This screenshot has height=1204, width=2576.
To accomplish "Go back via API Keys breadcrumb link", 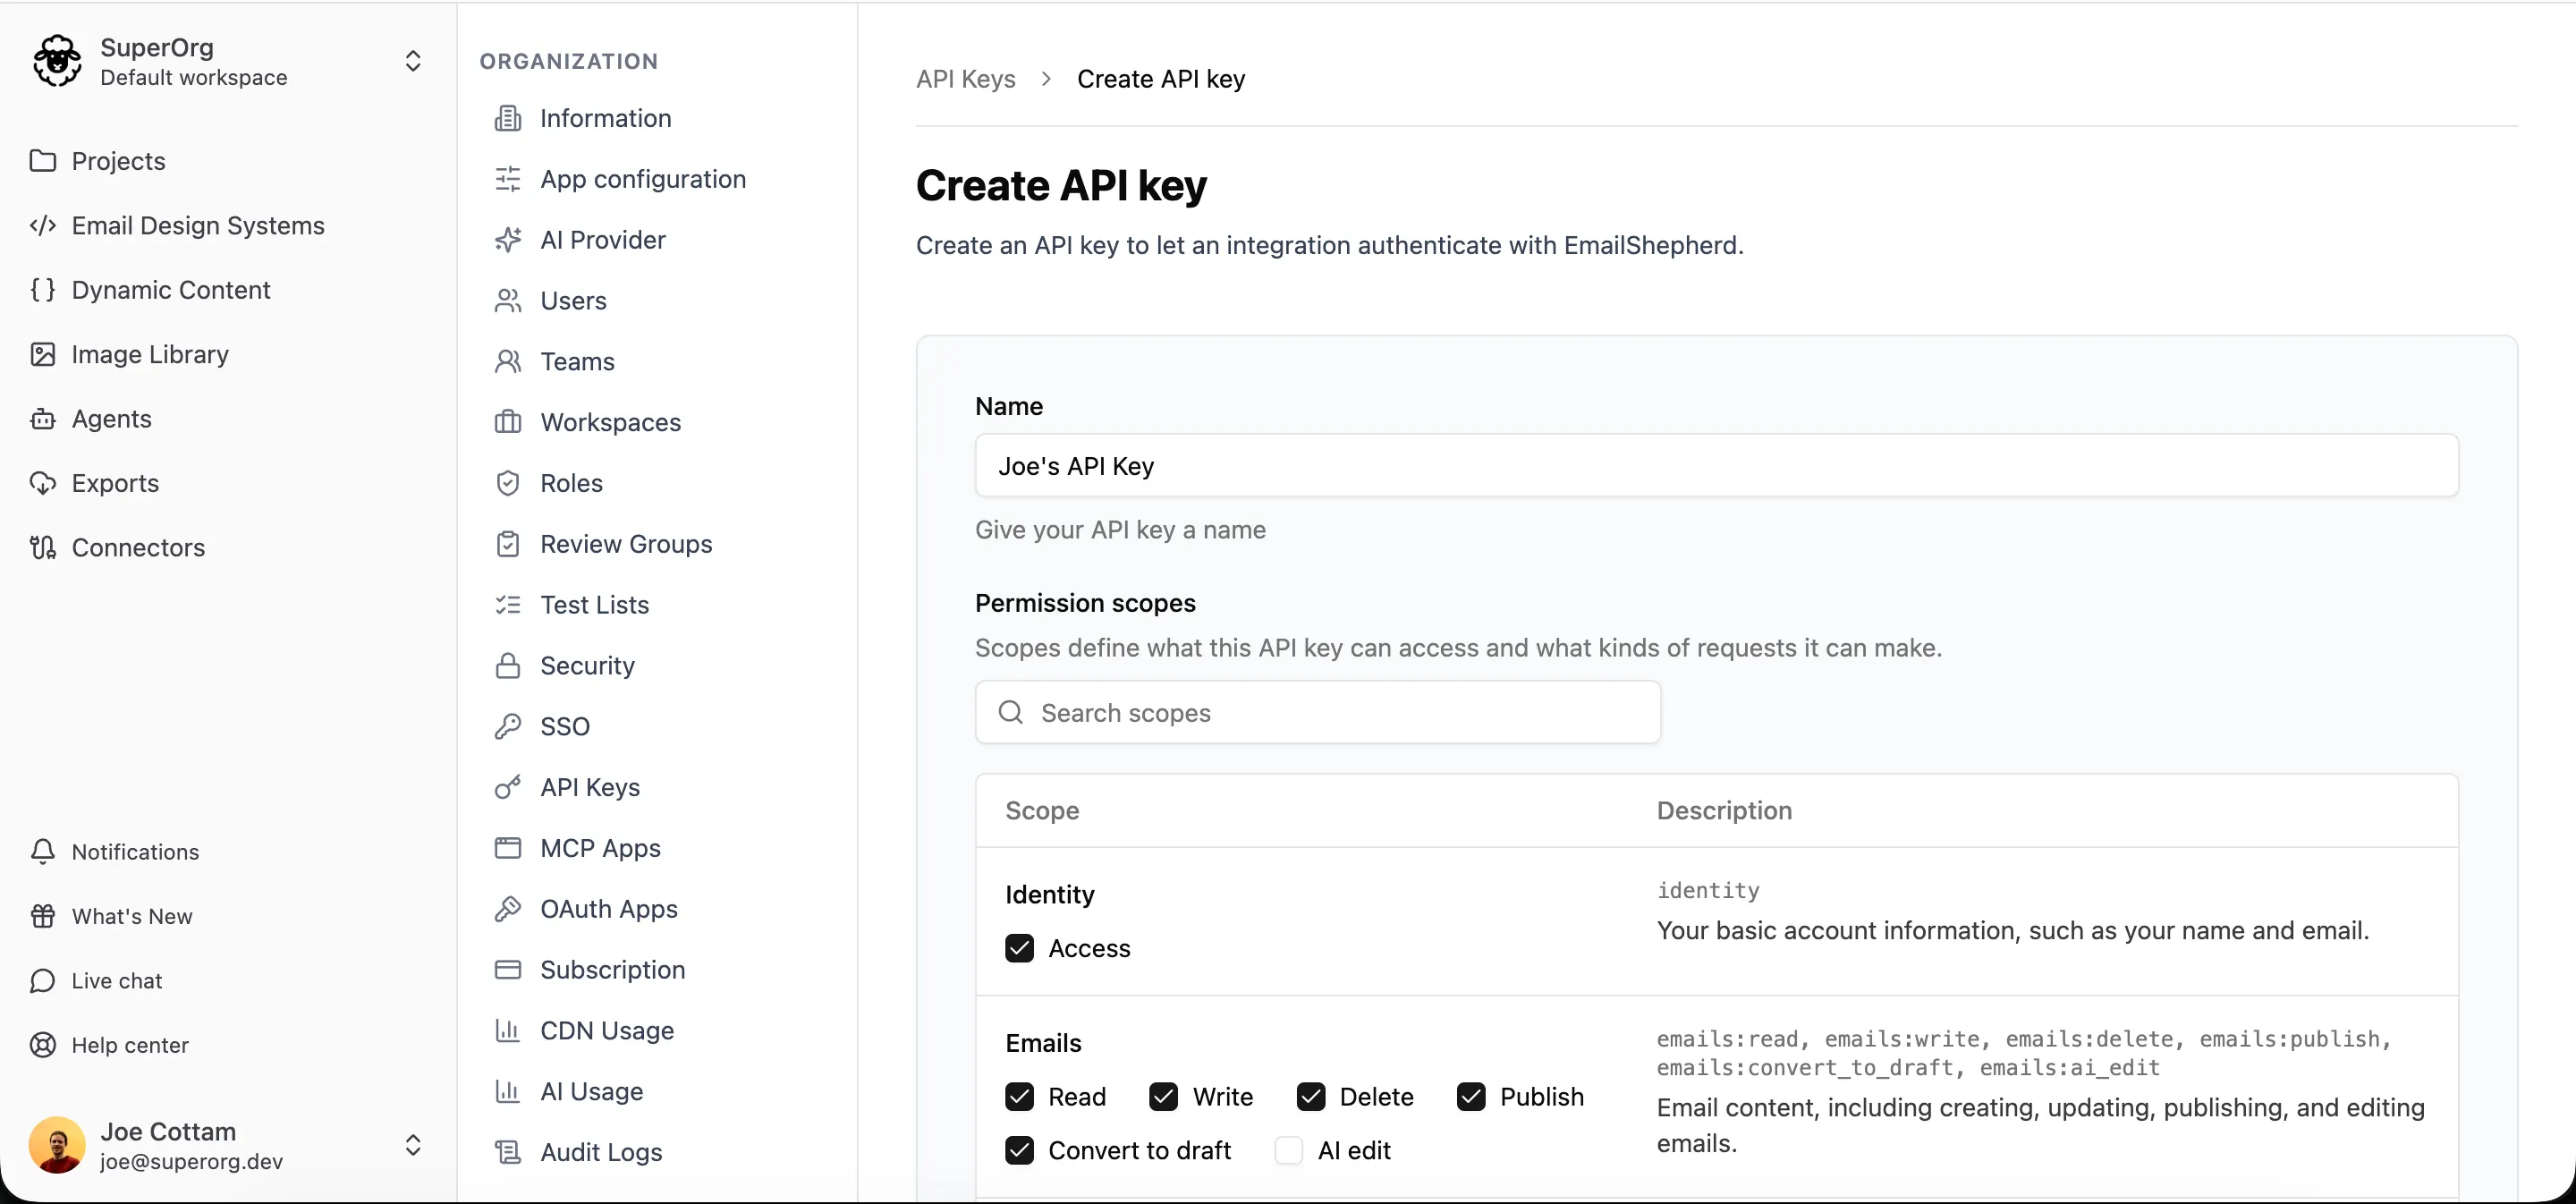I will click(x=966, y=79).
